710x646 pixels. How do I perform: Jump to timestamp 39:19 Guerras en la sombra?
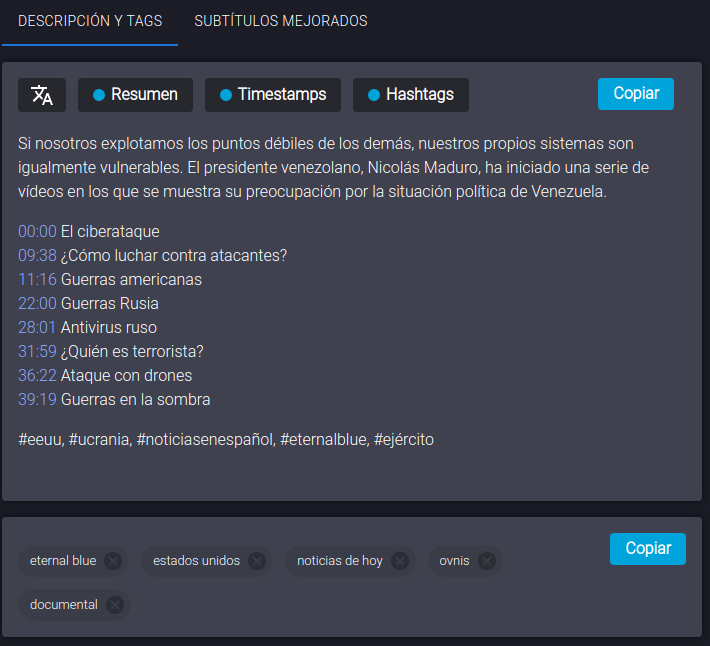point(37,400)
